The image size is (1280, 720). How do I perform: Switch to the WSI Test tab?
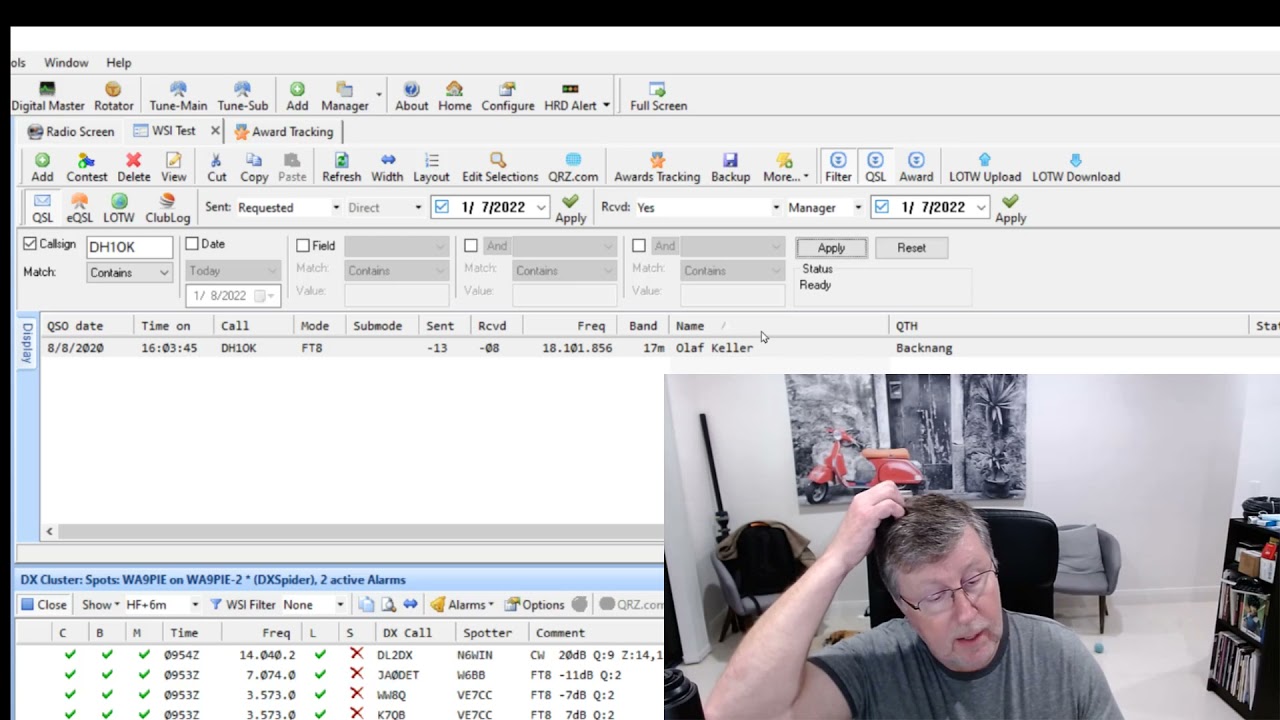tap(164, 131)
